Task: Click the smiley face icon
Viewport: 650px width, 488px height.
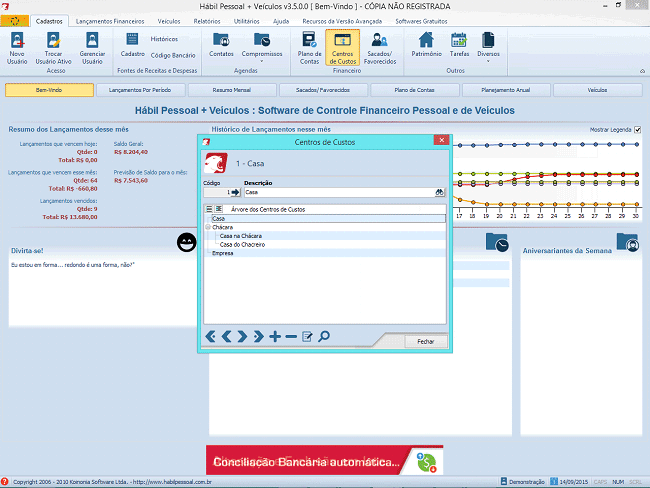Action: [187, 242]
